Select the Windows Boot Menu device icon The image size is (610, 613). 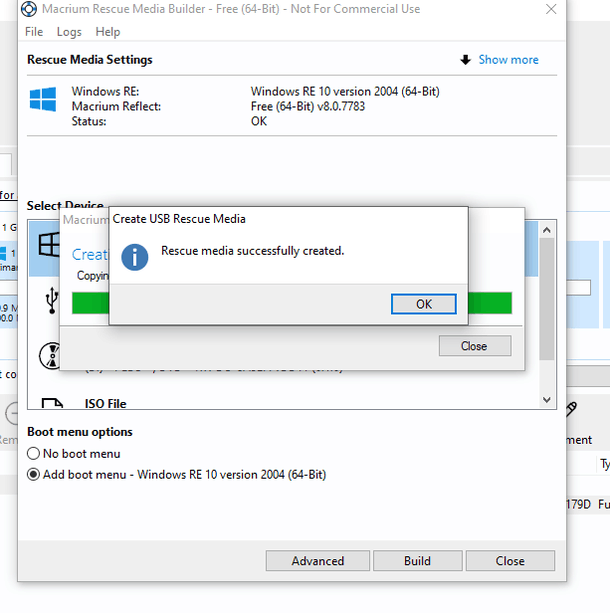[x=48, y=245]
